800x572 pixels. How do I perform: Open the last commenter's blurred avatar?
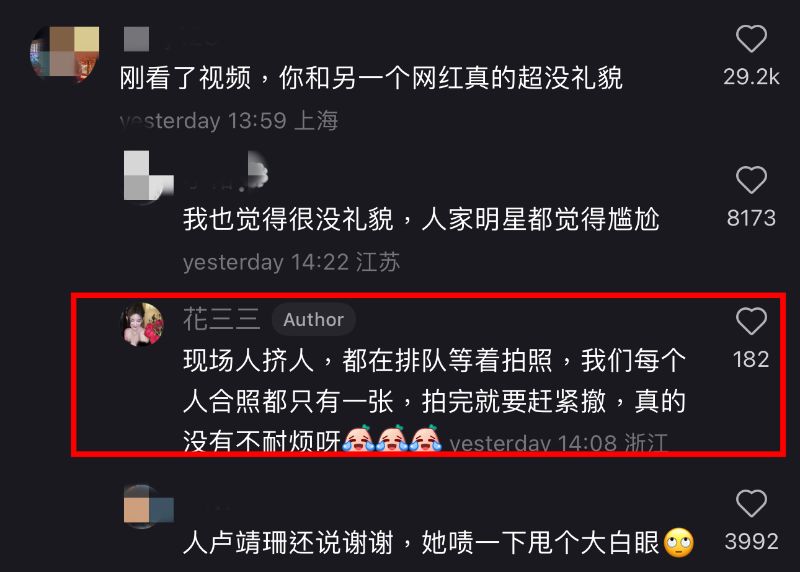click(x=148, y=506)
